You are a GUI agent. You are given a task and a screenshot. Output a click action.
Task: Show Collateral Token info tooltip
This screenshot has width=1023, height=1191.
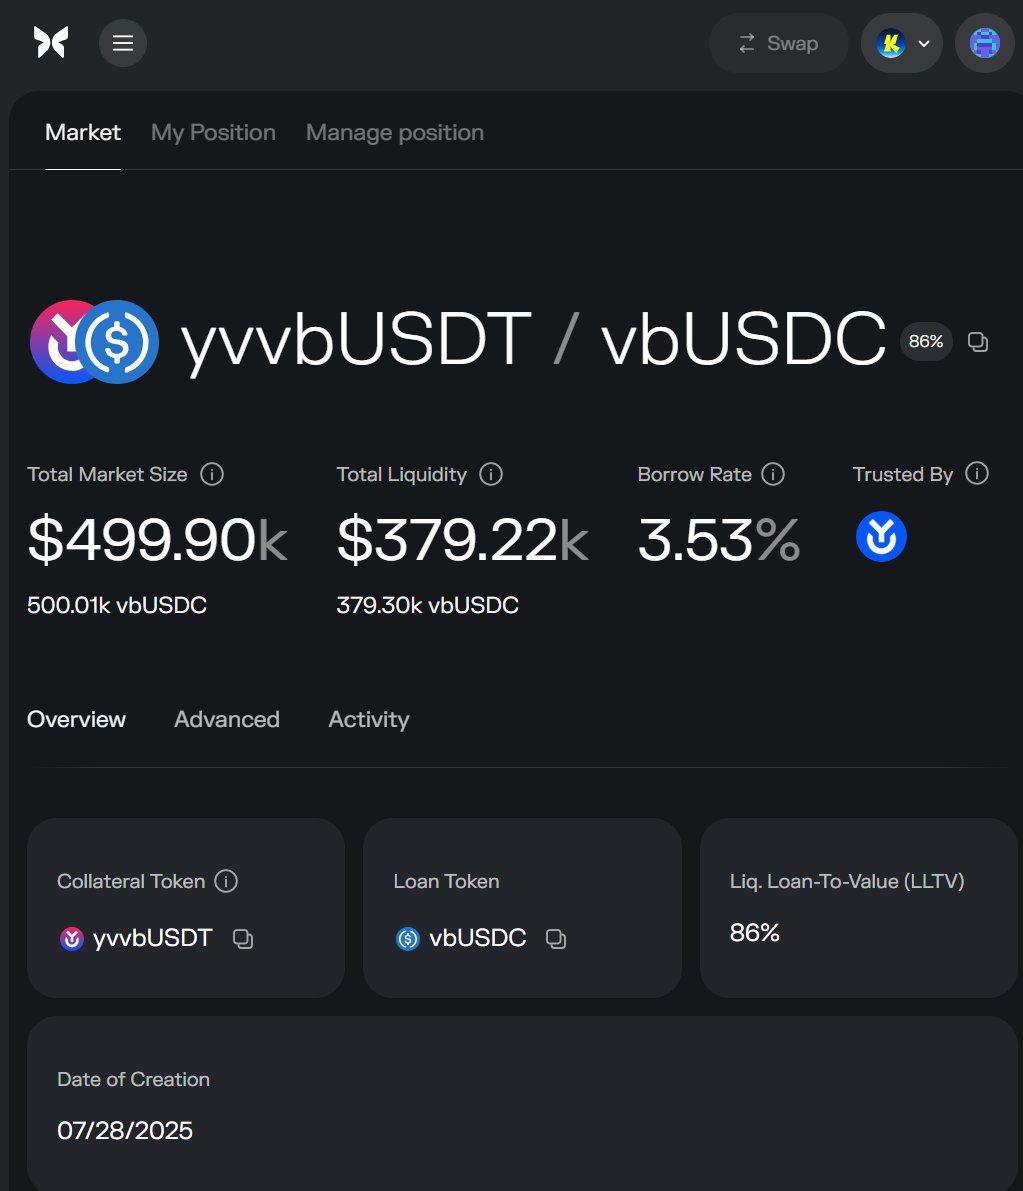click(x=226, y=881)
